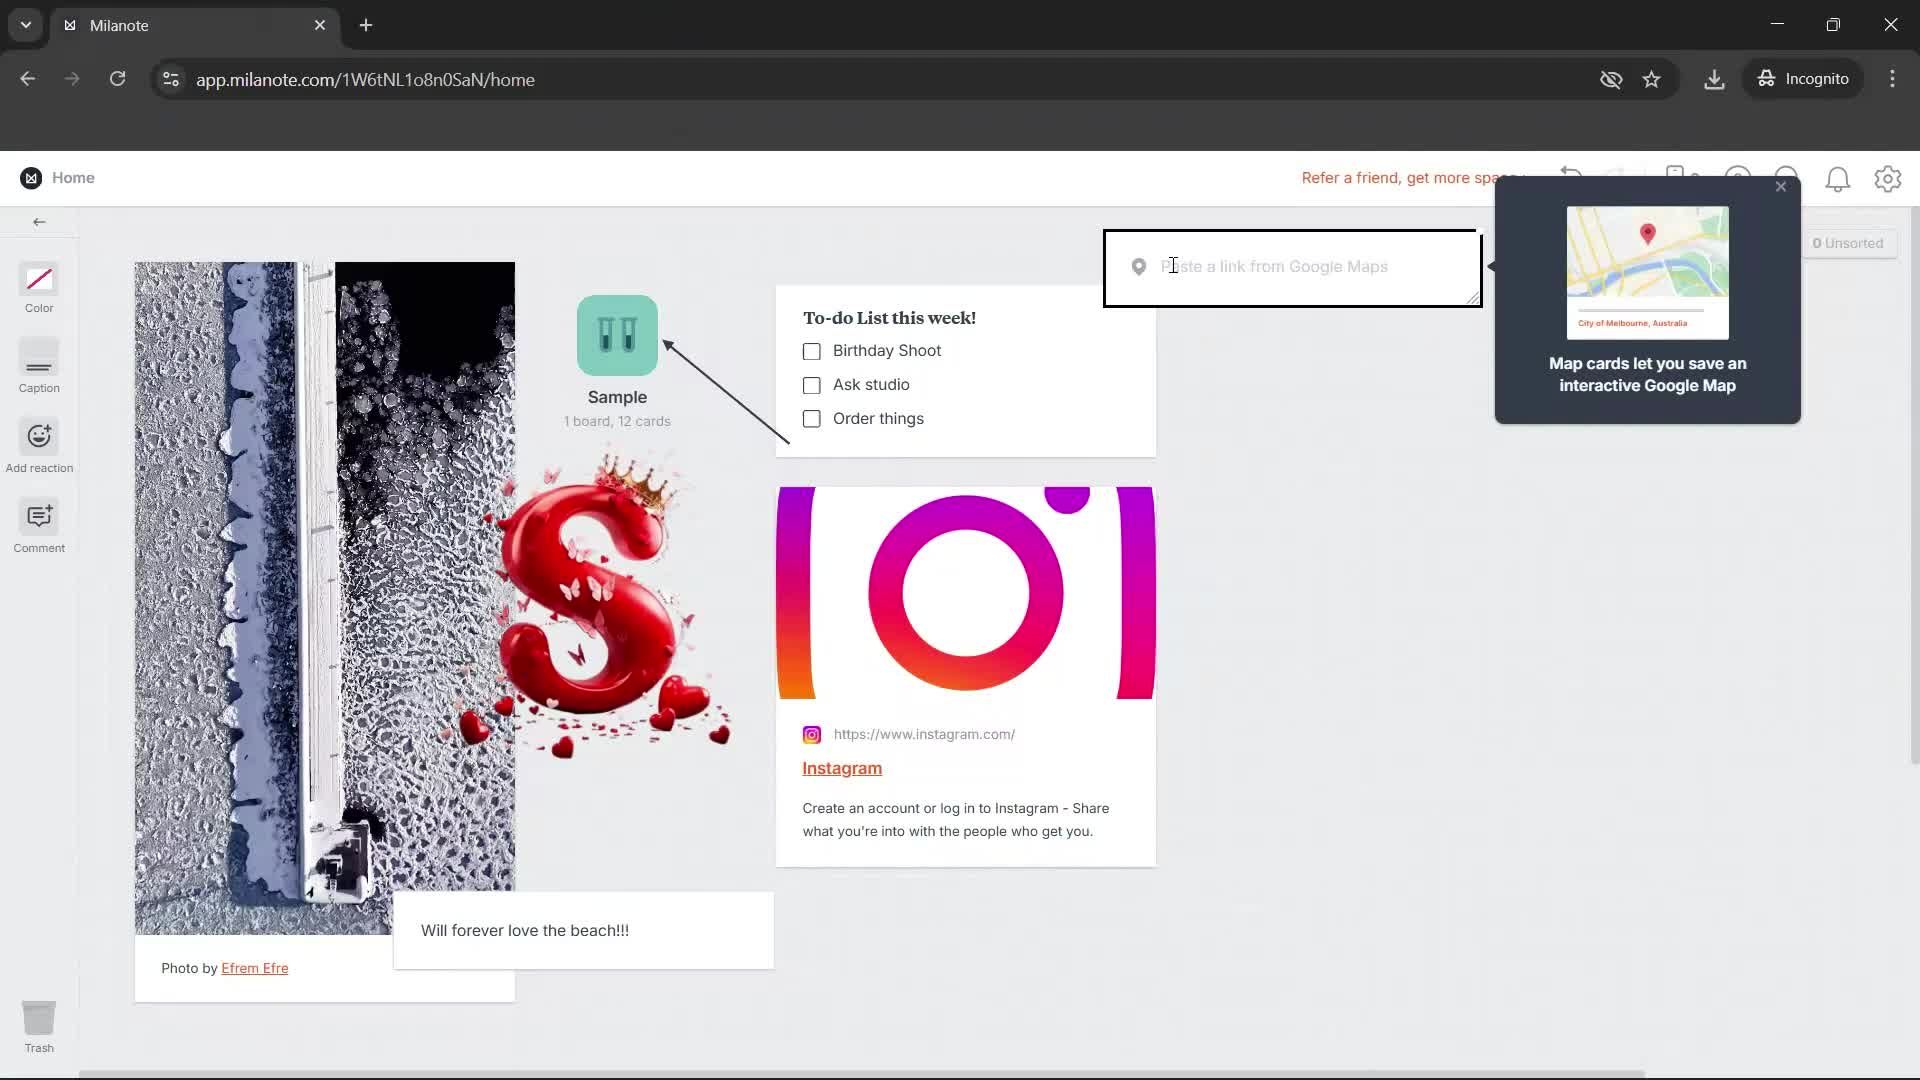Collapse the left sidebar with the back arrow

39,222
